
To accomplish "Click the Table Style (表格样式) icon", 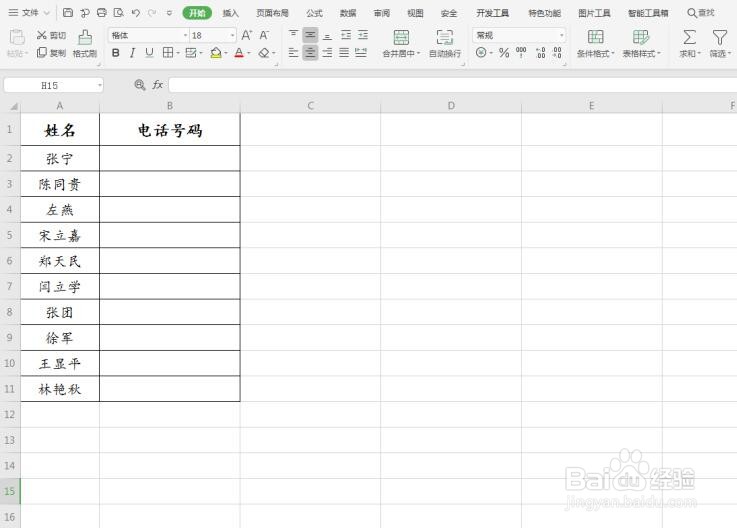I will [641, 37].
